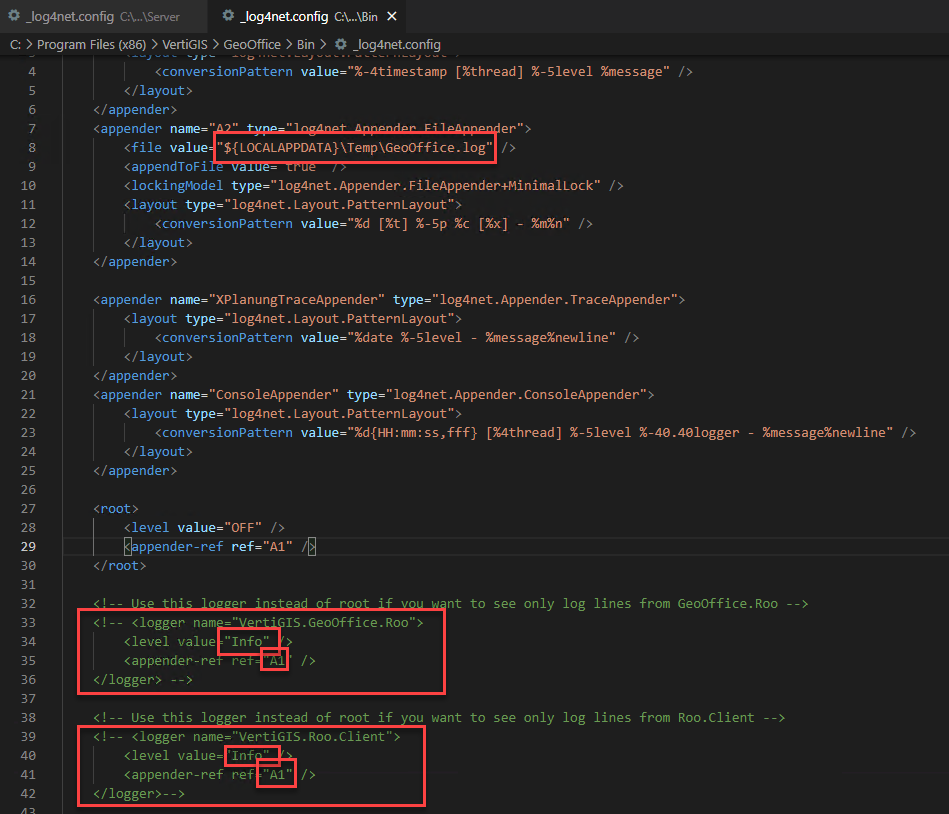Click gear icon in the breadcrumb path
The width and height of the screenshot is (949, 814).
point(341,44)
